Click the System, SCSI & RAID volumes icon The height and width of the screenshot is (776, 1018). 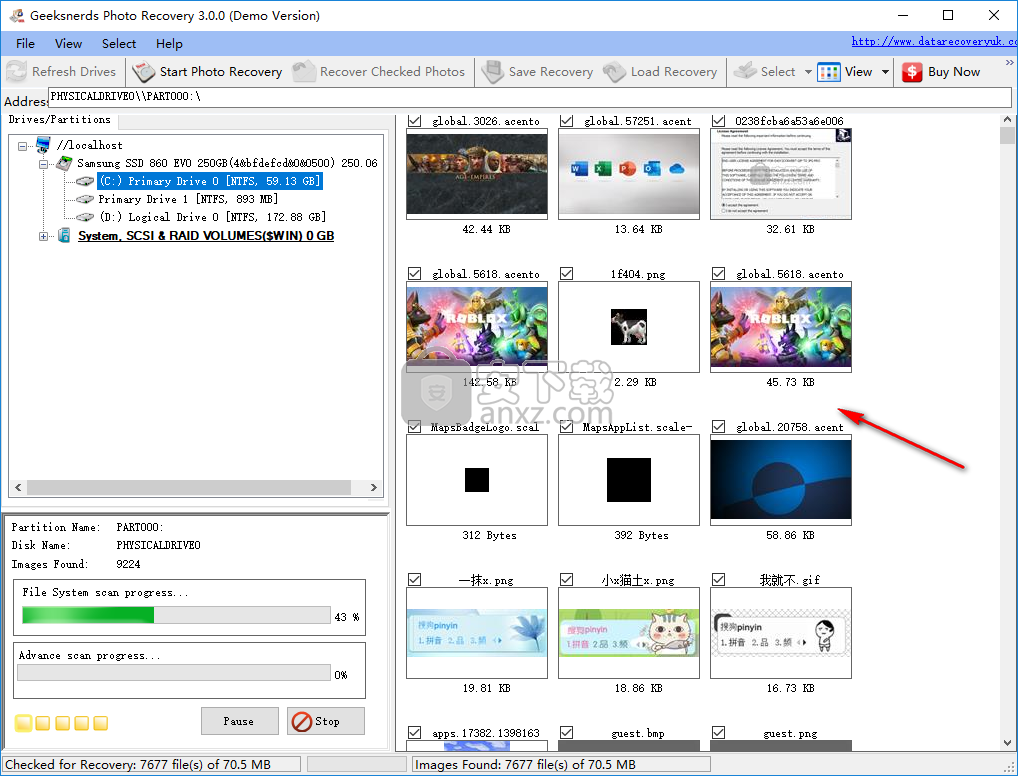point(64,235)
